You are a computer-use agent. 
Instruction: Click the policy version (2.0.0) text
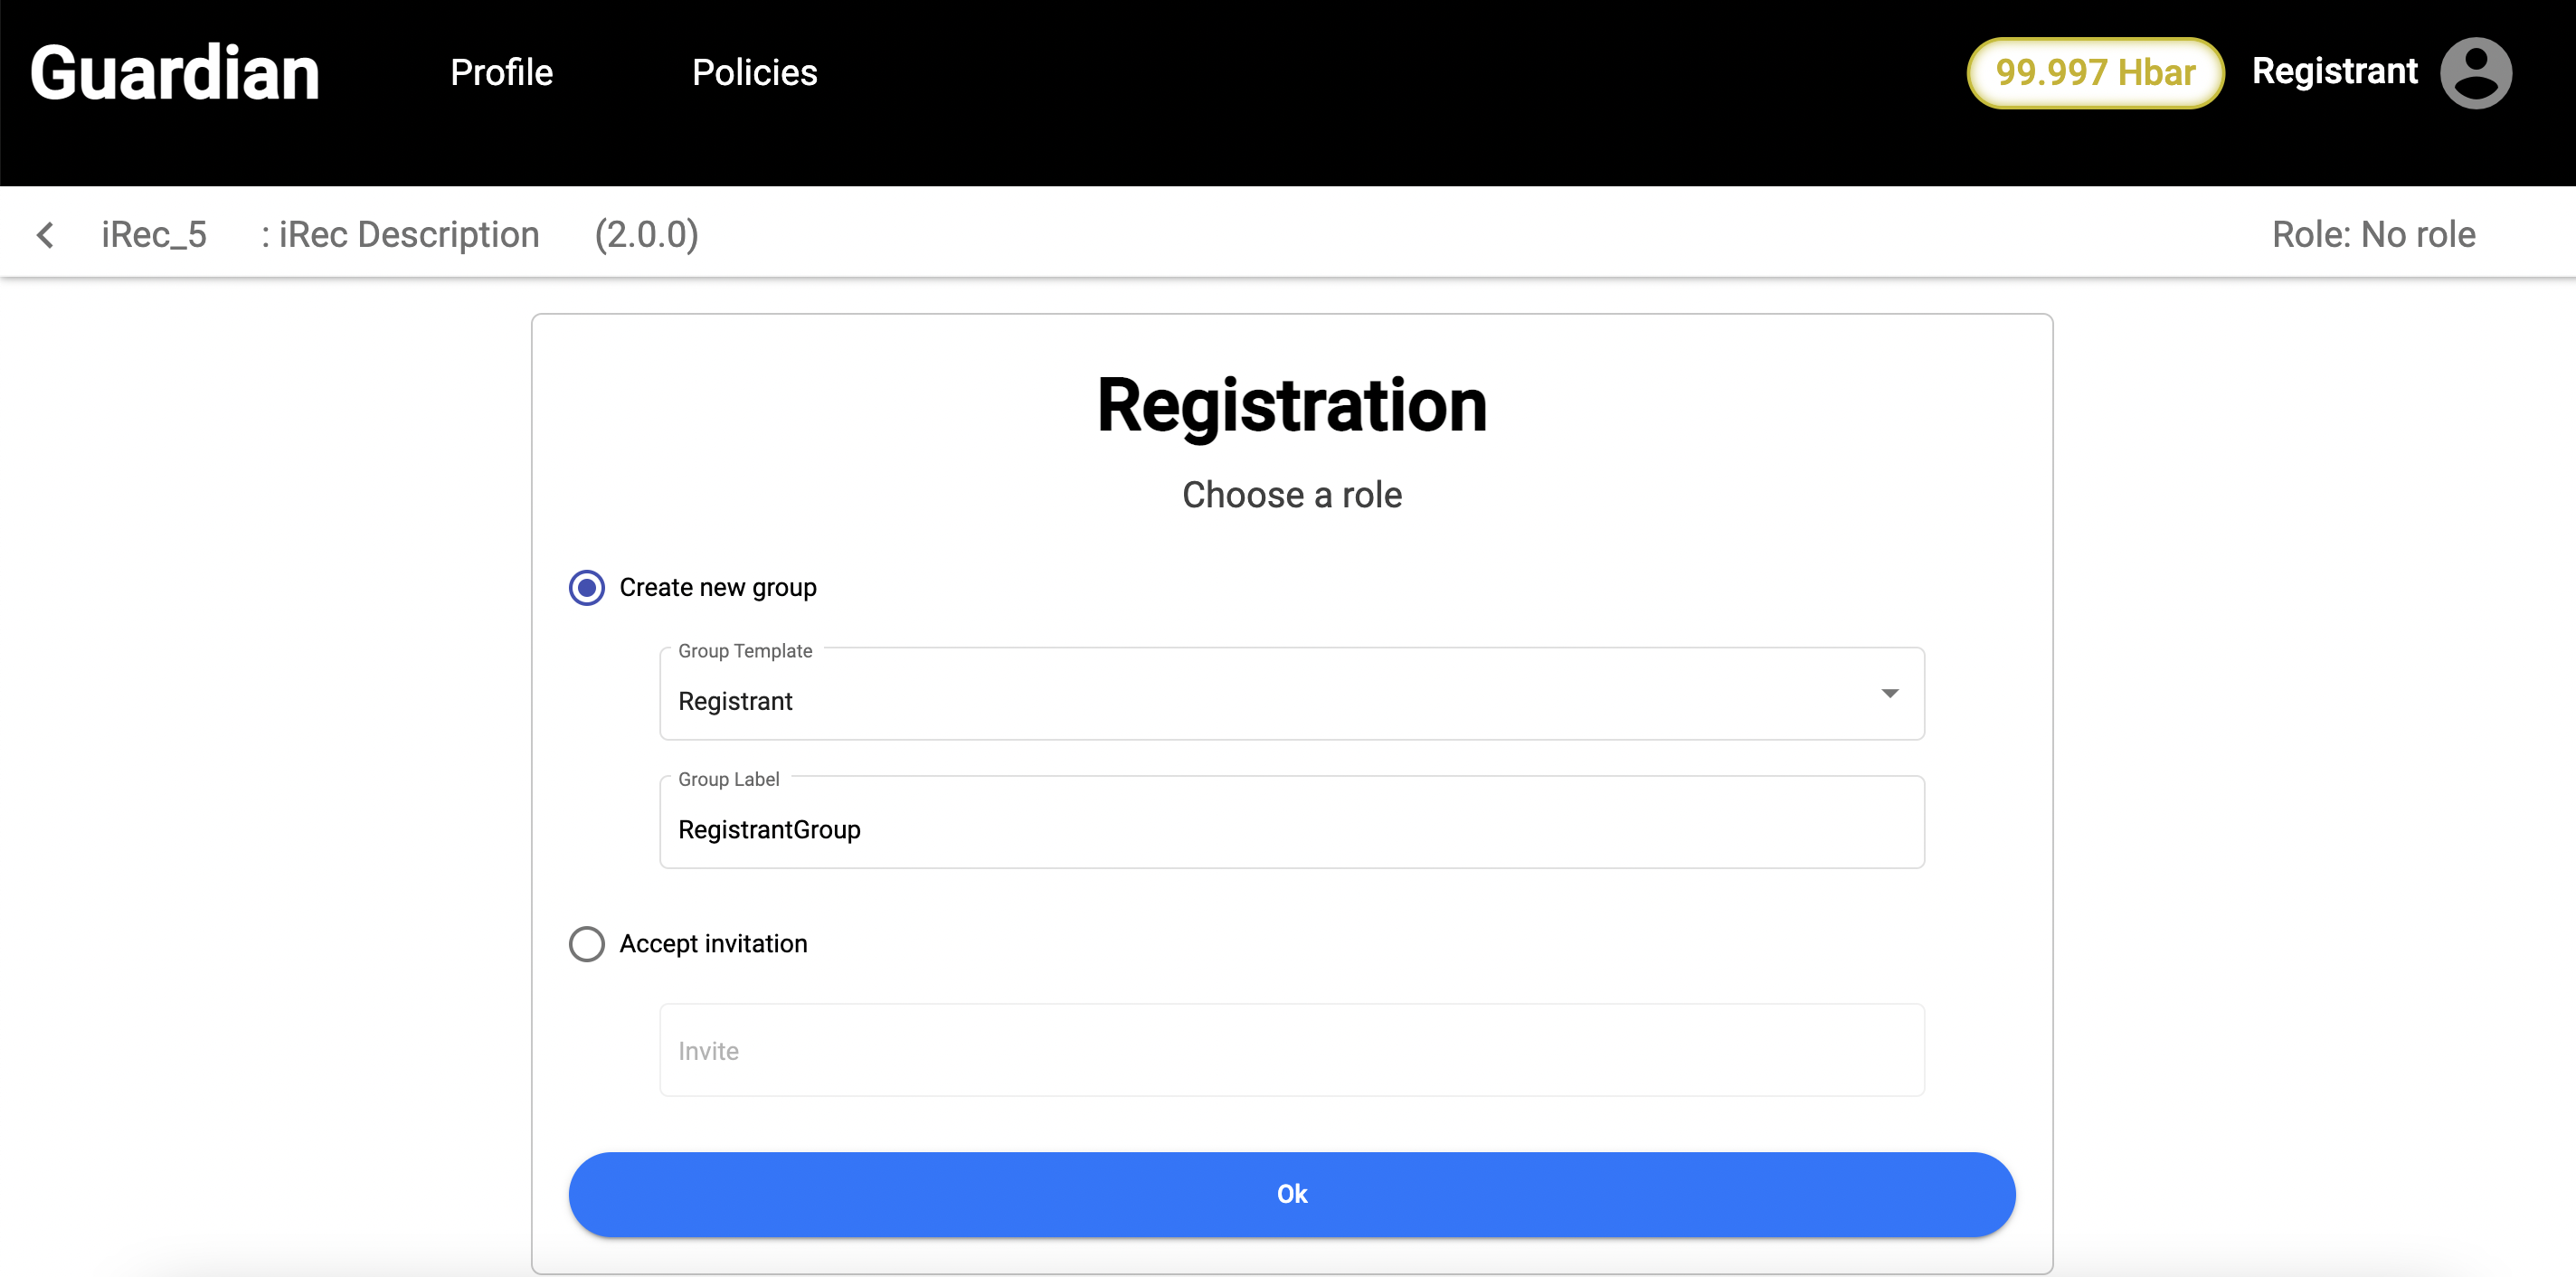(x=646, y=235)
